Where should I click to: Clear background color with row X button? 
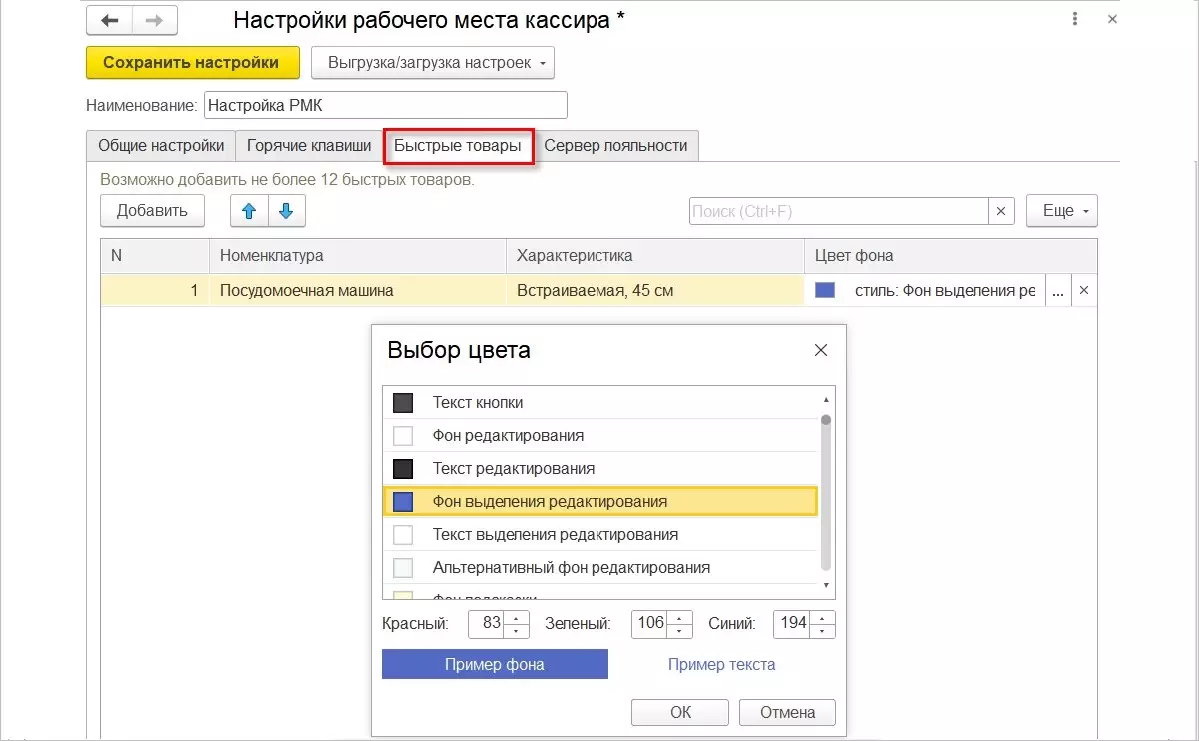1084,291
